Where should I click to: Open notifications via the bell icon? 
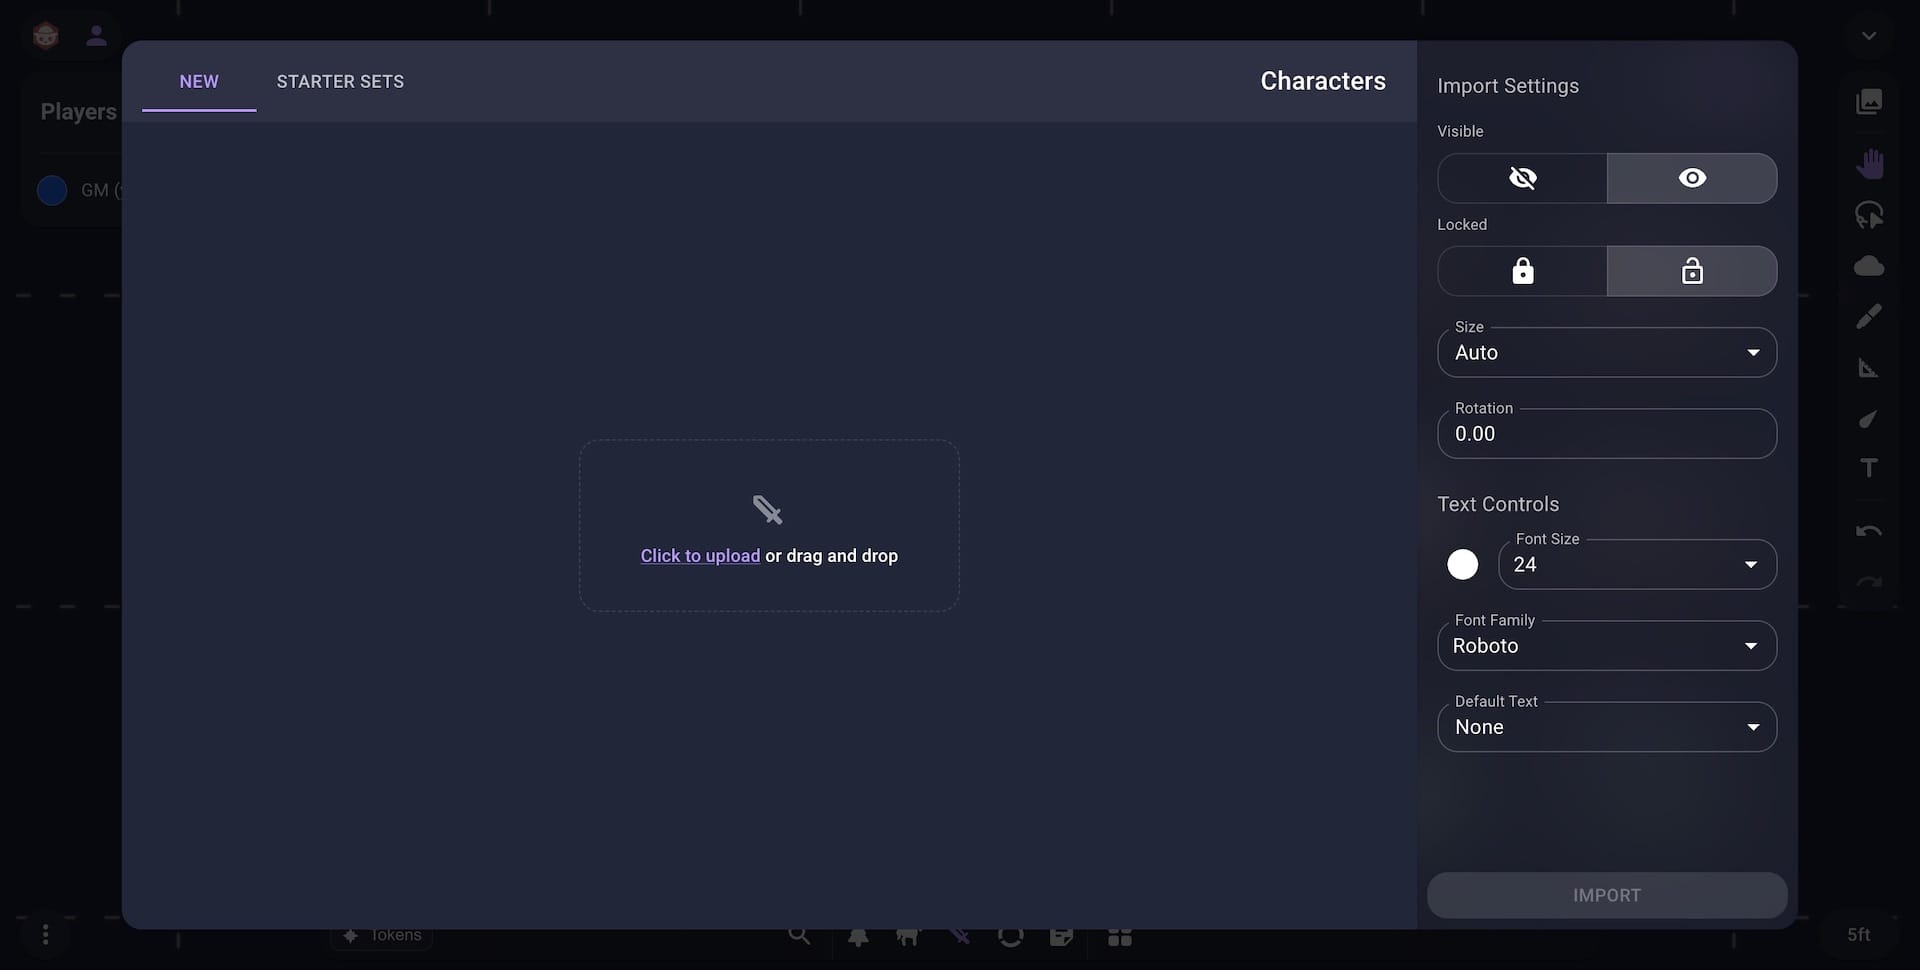coord(860,935)
